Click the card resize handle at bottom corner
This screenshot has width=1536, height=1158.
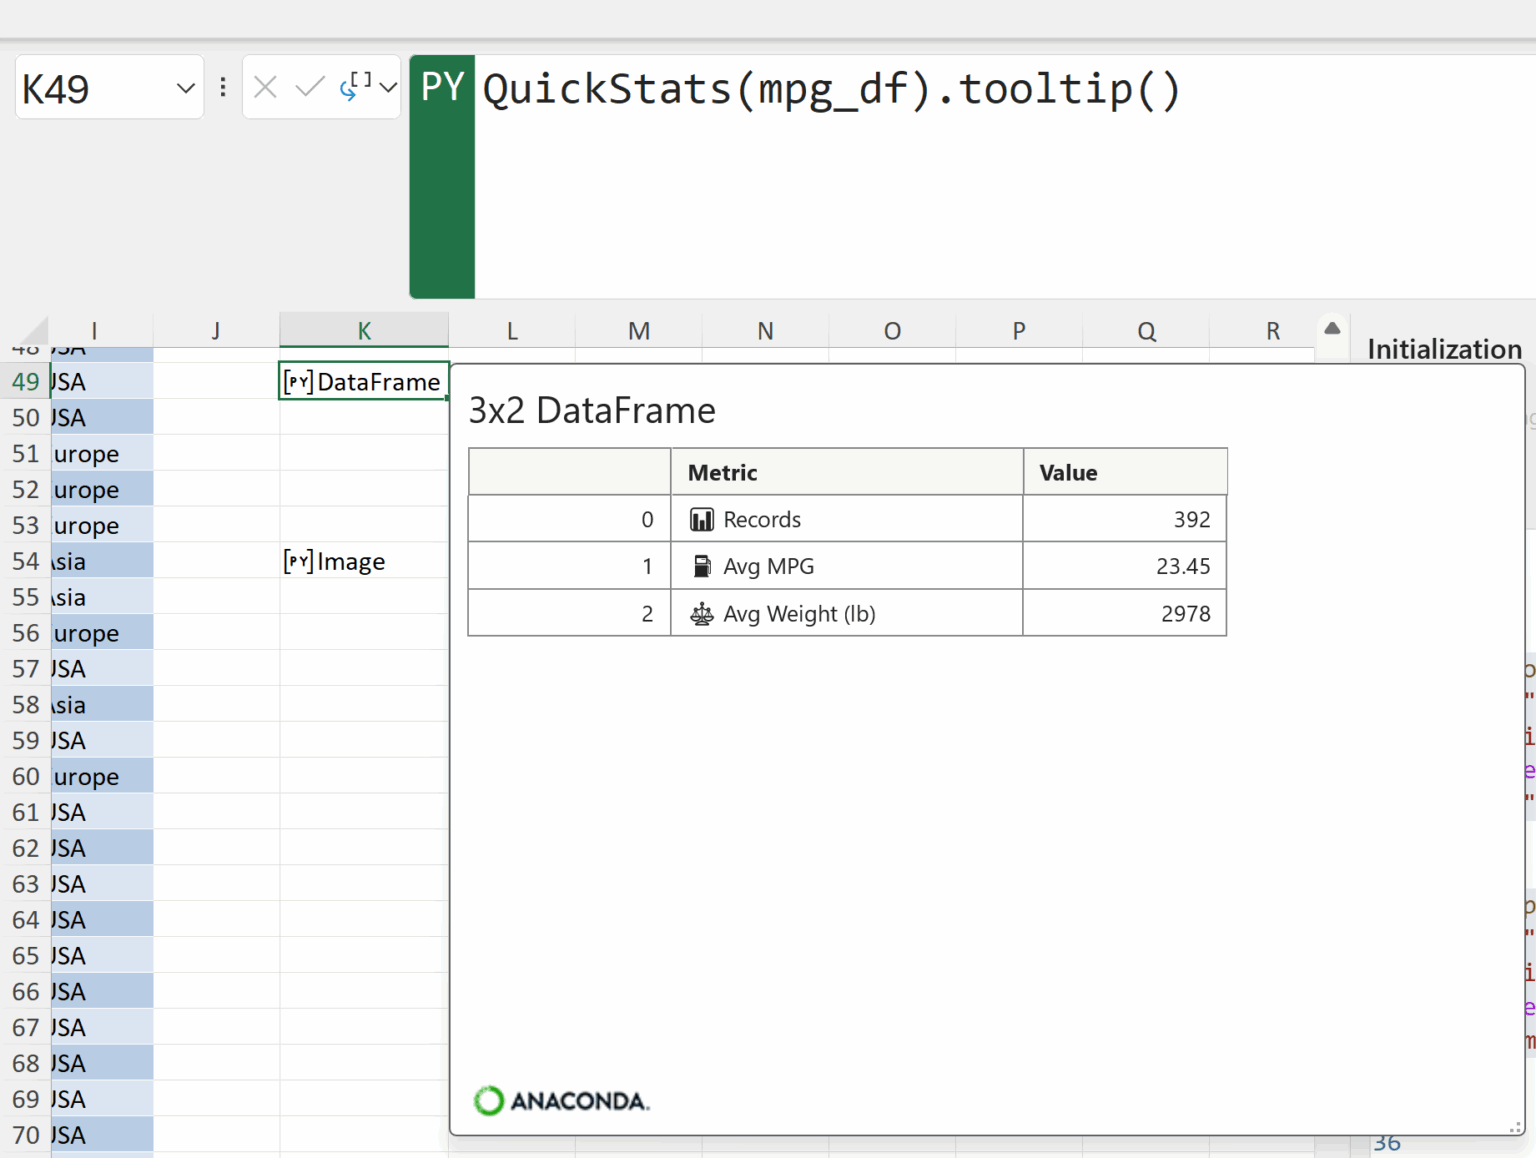(1514, 1126)
